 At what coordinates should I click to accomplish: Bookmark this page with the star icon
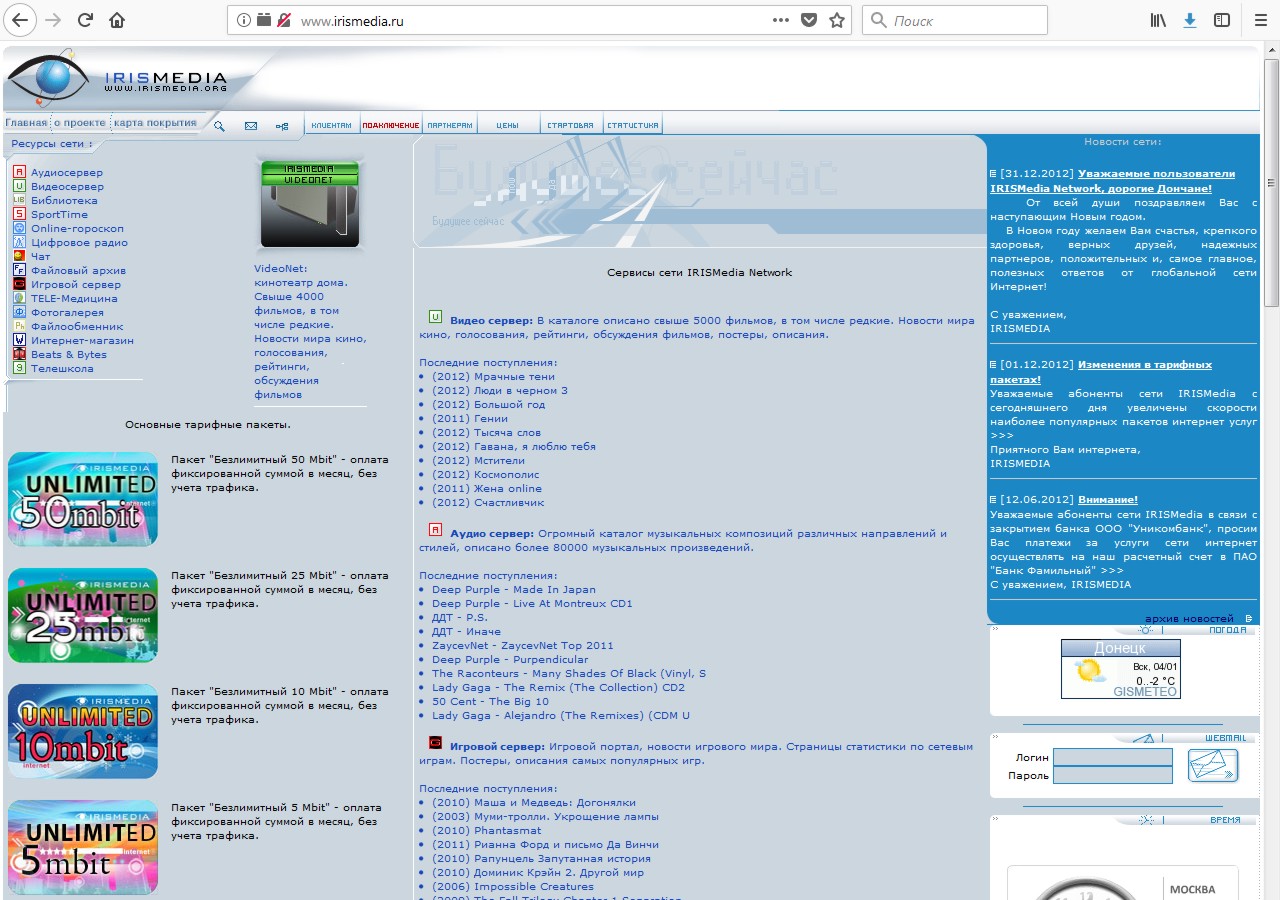pos(837,20)
